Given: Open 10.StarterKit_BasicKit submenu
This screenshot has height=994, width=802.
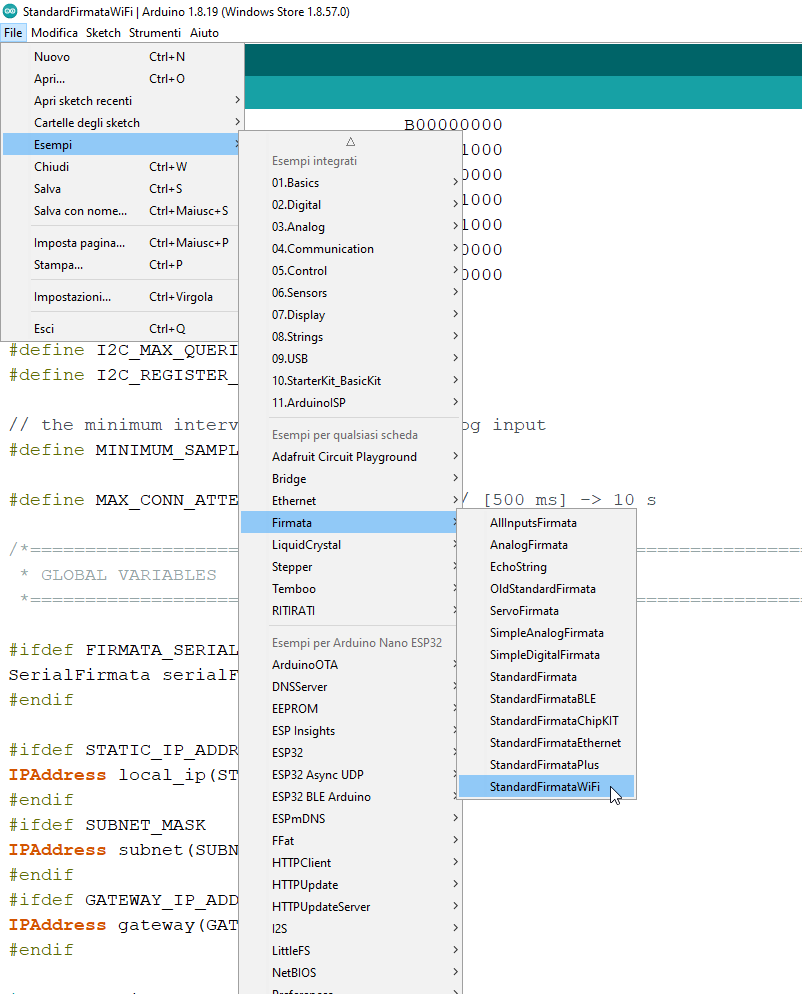Looking at the screenshot, I should click(351, 381).
